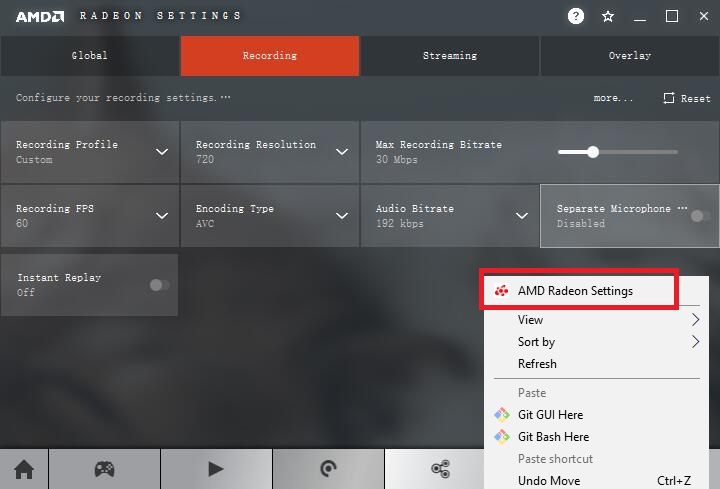Click the 'Disabled' Separate Microphone value
The width and height of the screenshot is (720, 489).
(580, 224)
